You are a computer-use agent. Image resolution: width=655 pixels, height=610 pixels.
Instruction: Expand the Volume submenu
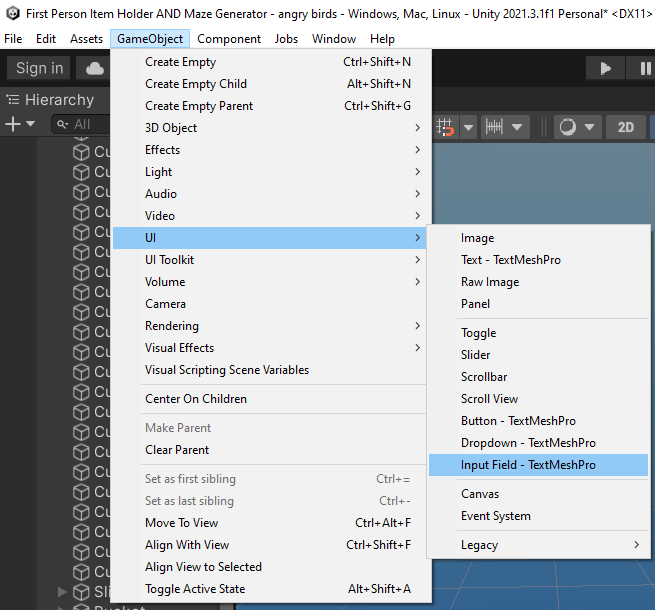269,282
